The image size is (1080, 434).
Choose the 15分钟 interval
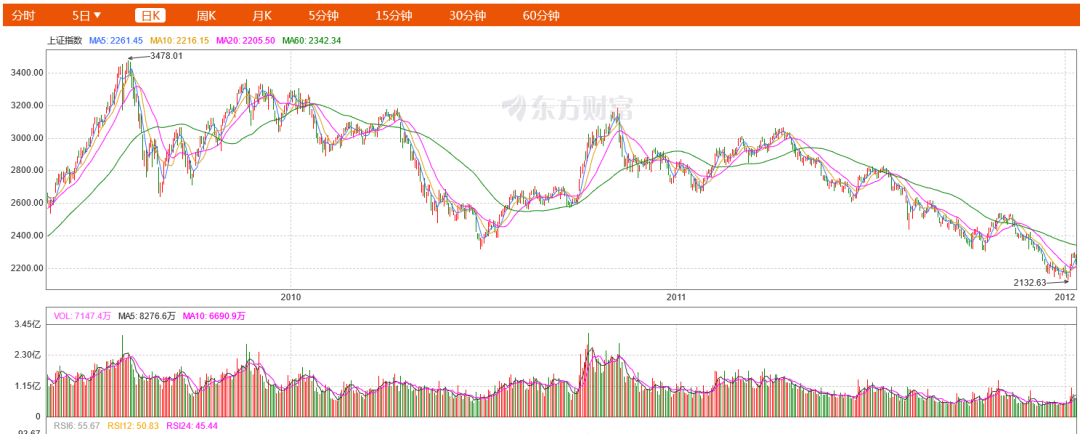[x=393, y=15]
